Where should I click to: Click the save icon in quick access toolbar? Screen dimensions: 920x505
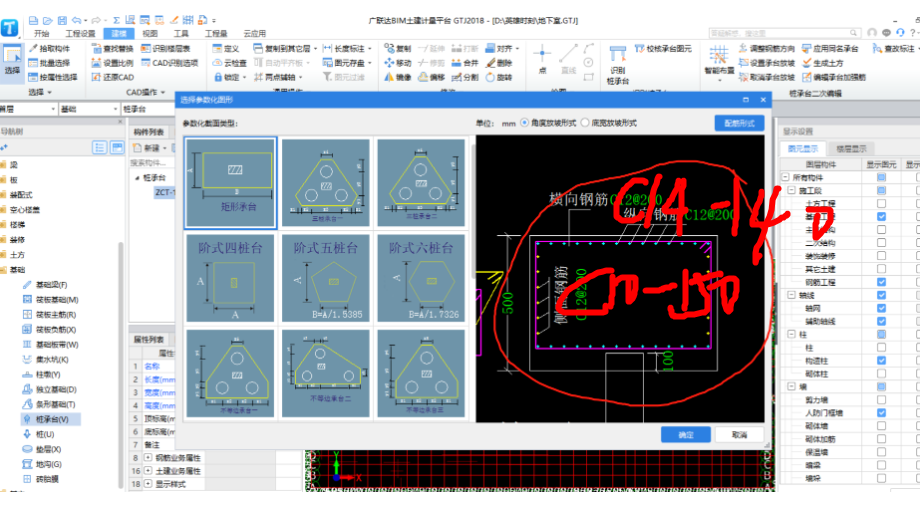(63, 21)
